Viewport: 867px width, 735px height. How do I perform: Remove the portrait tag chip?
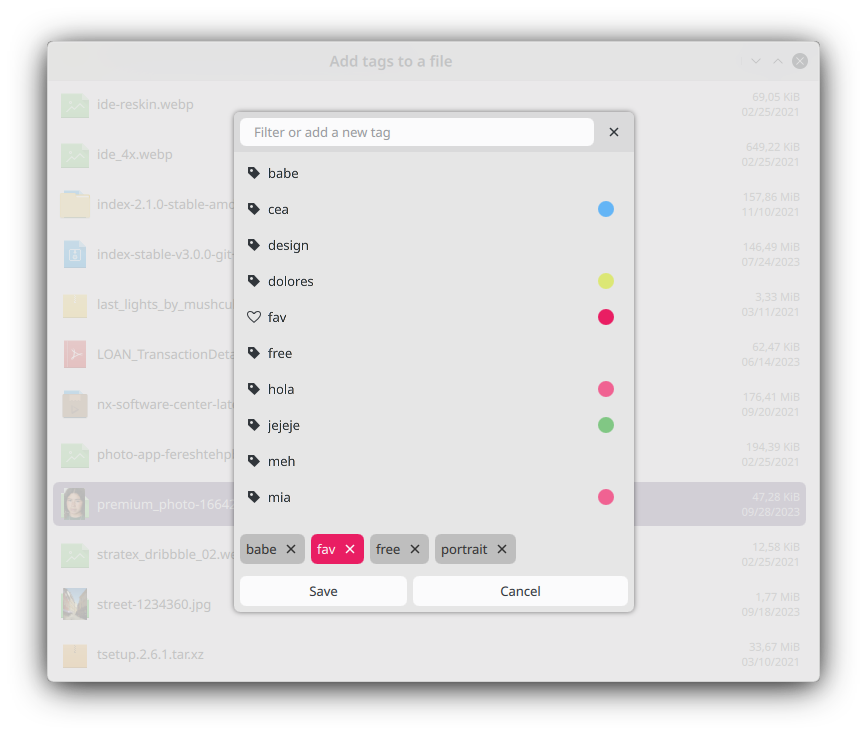click(502, 549)
